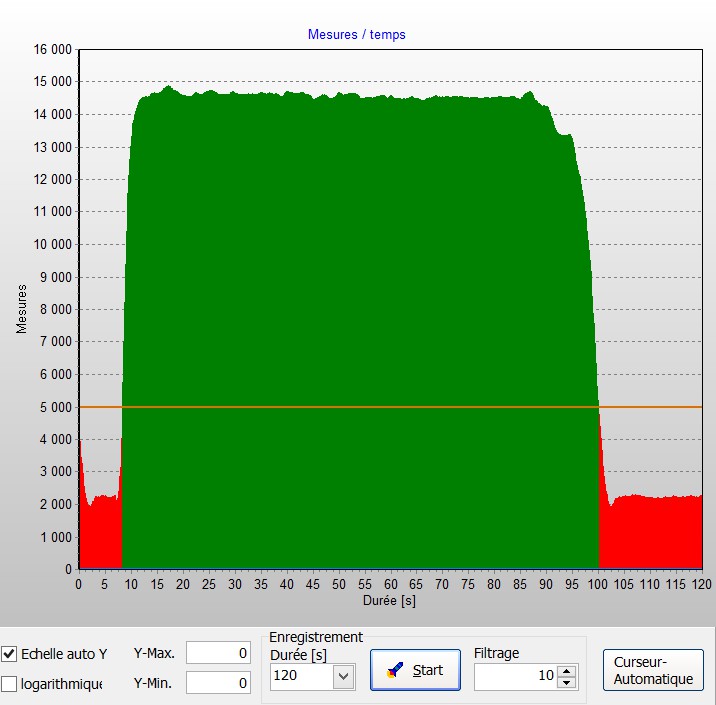Uncheck the Echelle auto Y checkbox
This screenshot has height=705, width=716.
10,654
